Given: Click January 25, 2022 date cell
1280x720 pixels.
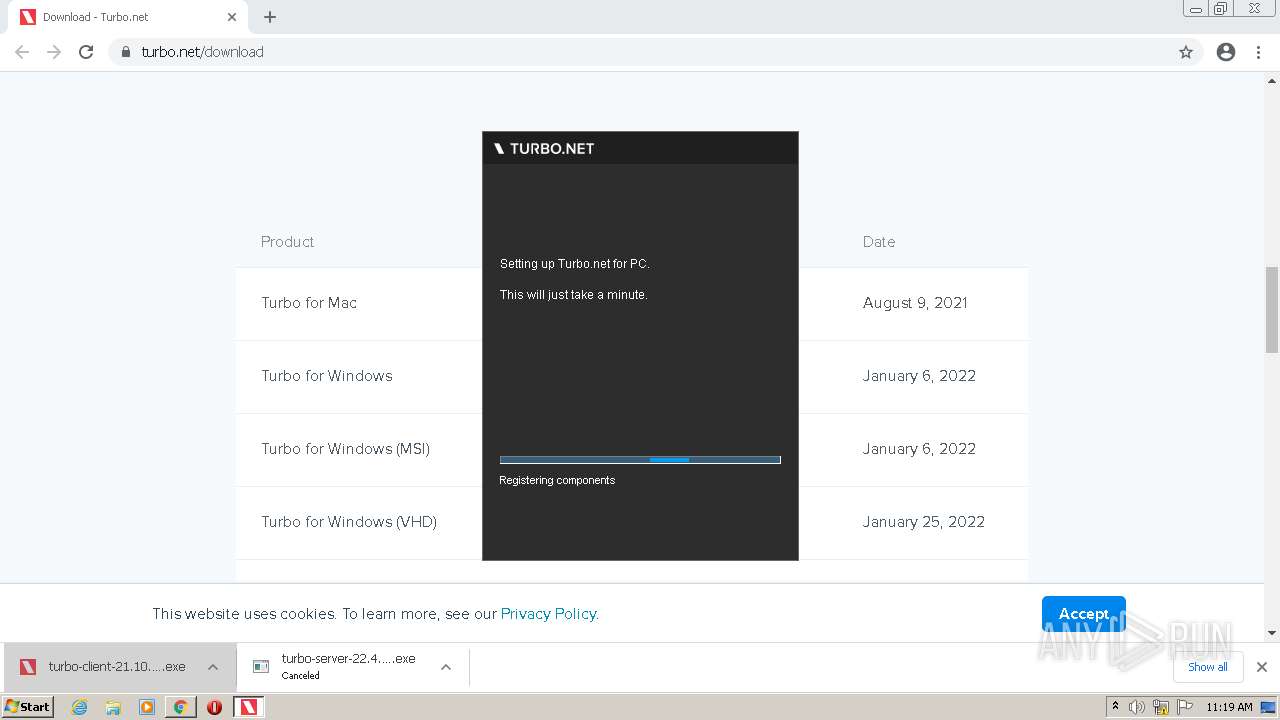Looking at the screenshot, I should click(924, 522).
